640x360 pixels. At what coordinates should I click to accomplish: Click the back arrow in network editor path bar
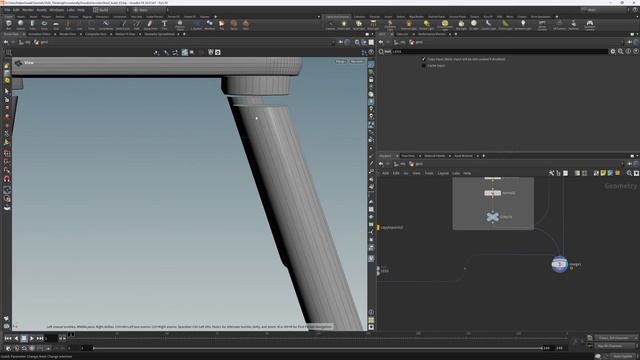coord(381,164)
